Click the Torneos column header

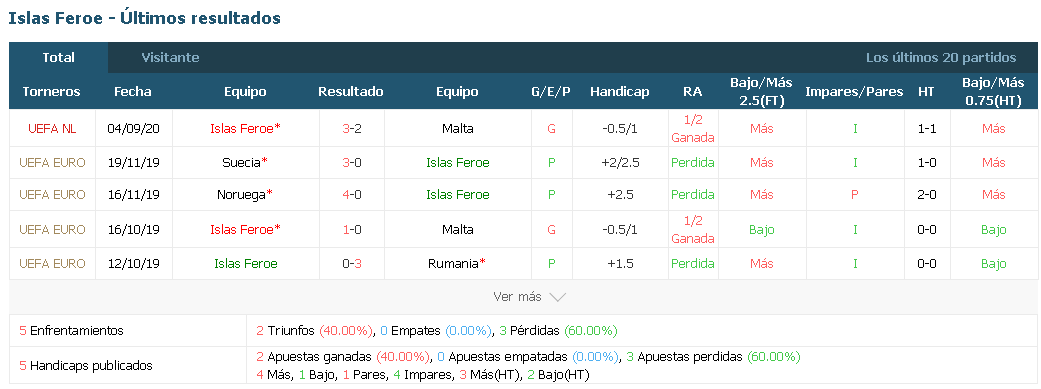(51, 92)
